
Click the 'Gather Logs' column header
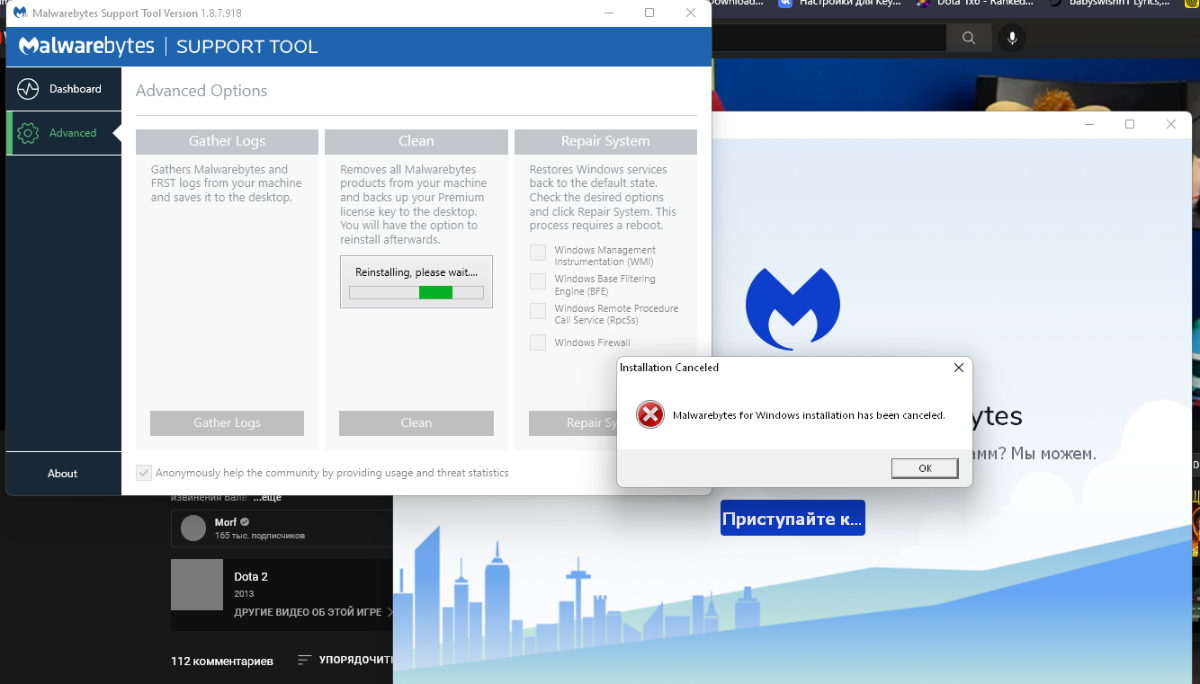[227, 141]
